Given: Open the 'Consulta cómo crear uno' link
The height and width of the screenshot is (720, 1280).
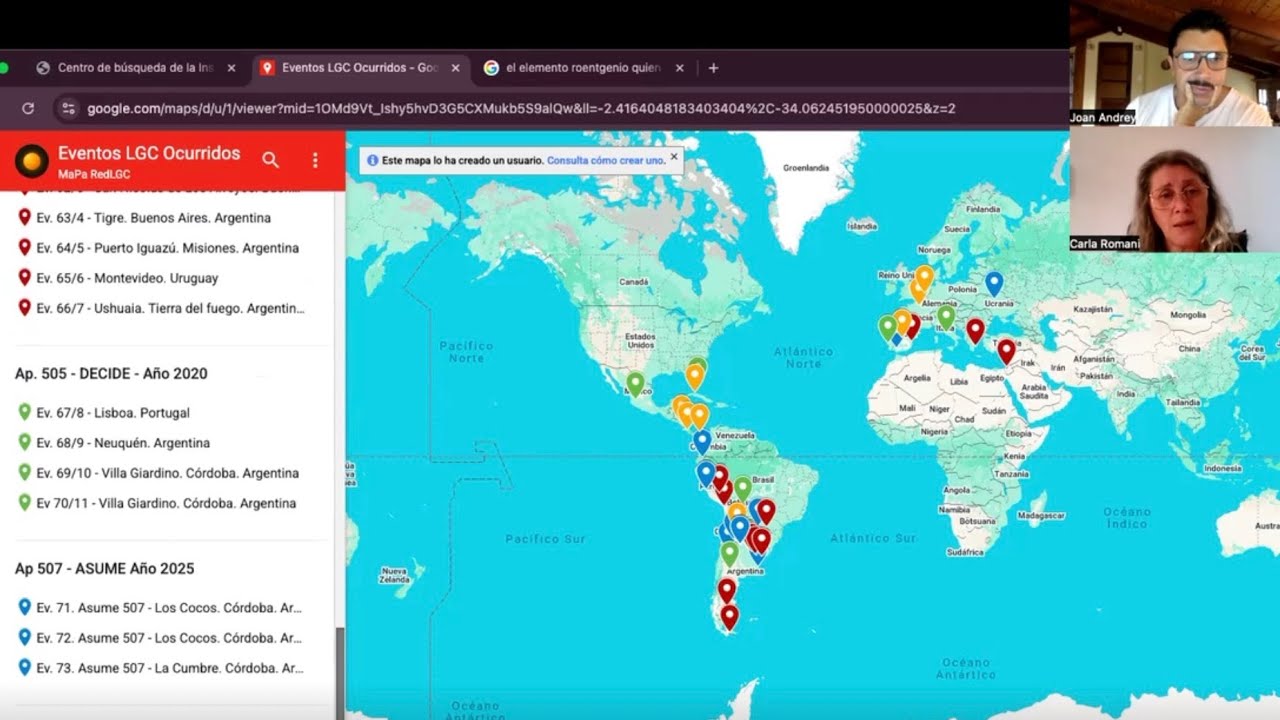Looking at the screenshot, I should coord(606,160).
